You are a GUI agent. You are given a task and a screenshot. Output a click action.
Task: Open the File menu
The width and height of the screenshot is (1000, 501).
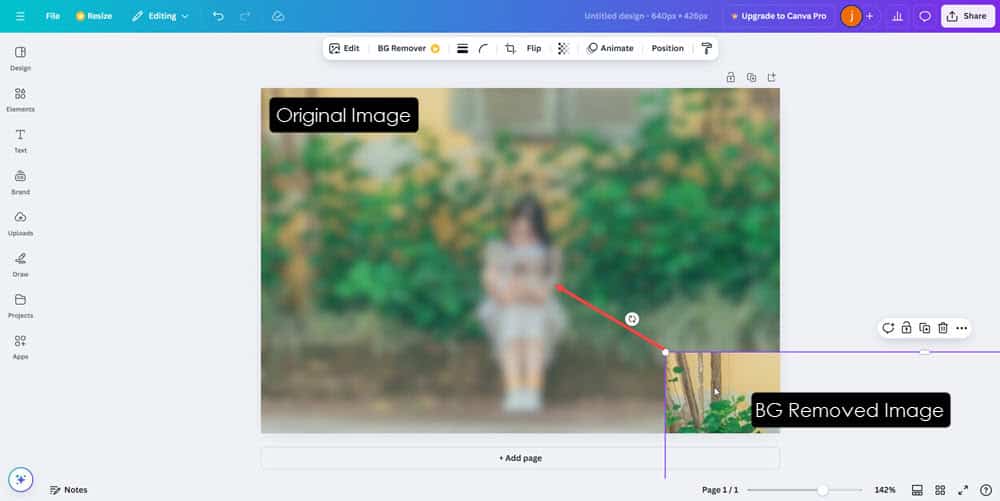pos(53,16)
